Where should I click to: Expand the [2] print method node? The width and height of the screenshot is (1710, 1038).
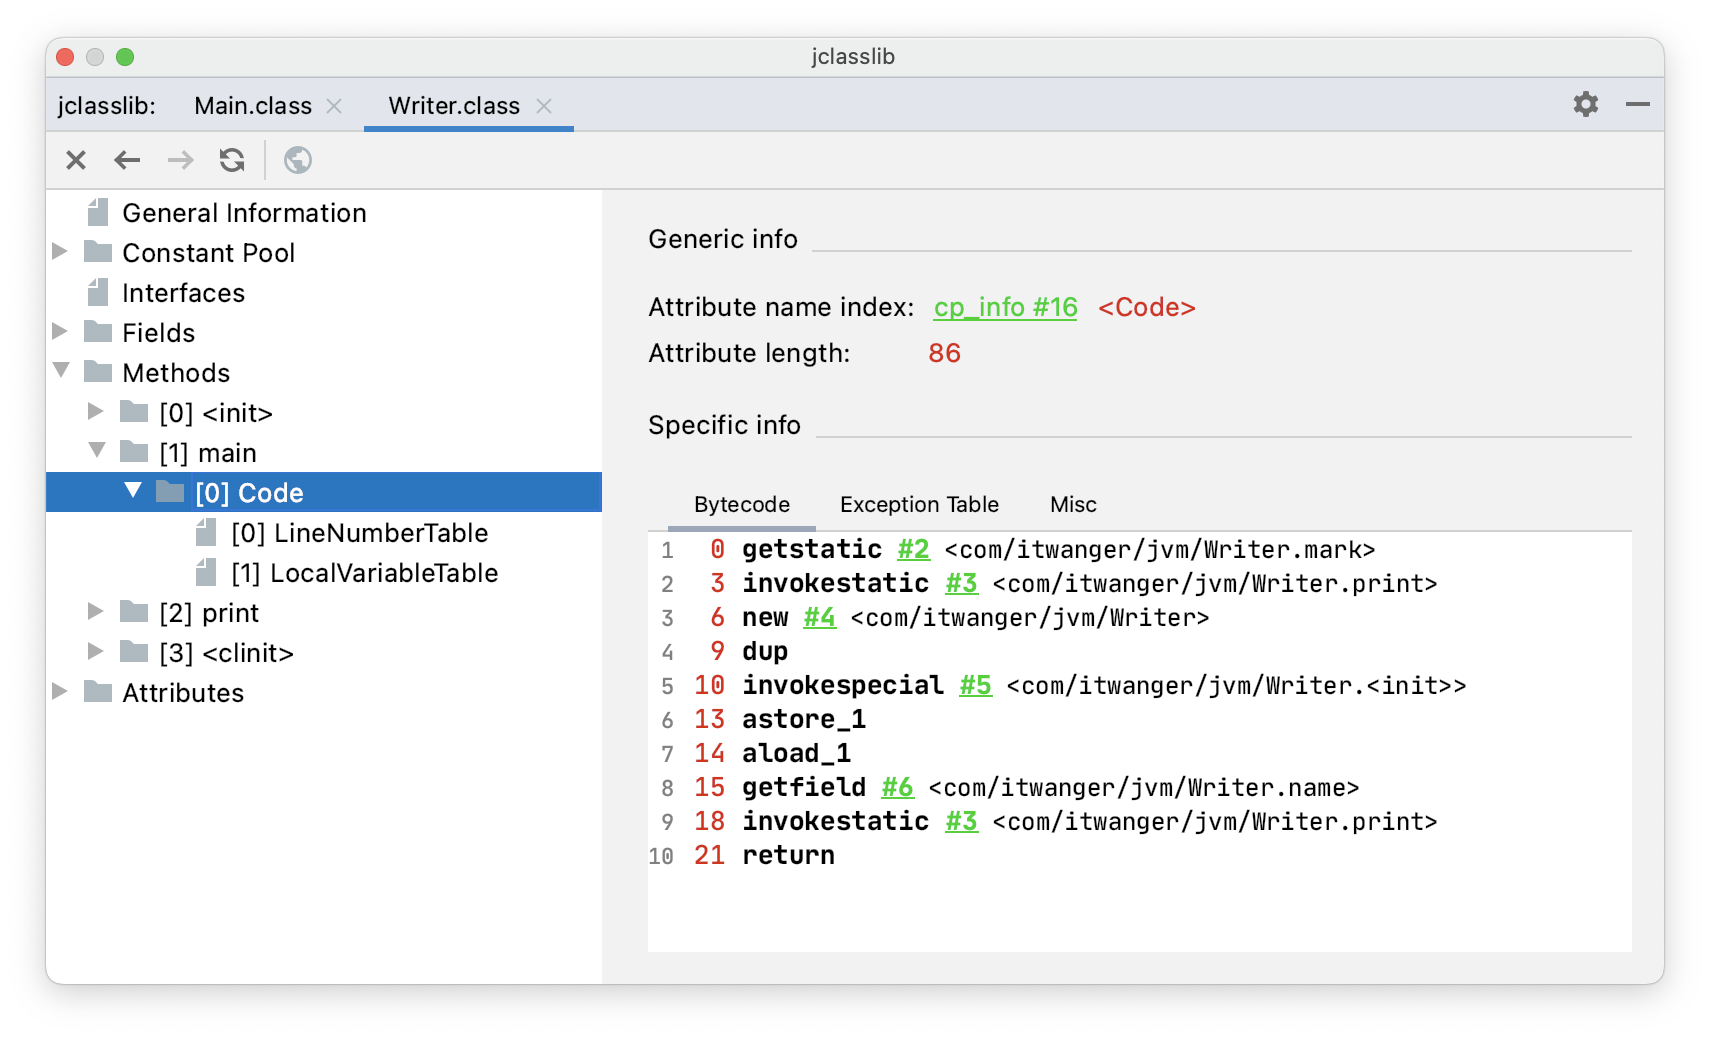coord(96,611)
